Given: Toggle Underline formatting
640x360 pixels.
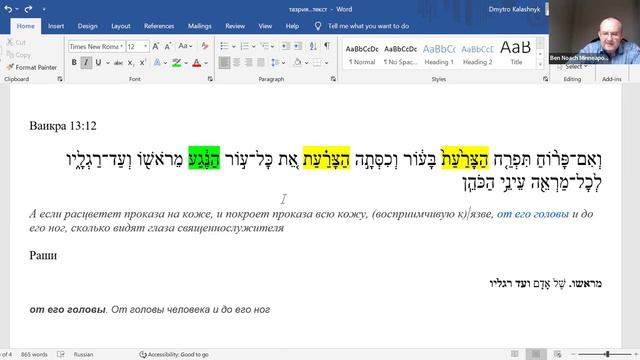Looking at the screenshot, I should pyautogui.click(x=98, y=63).
